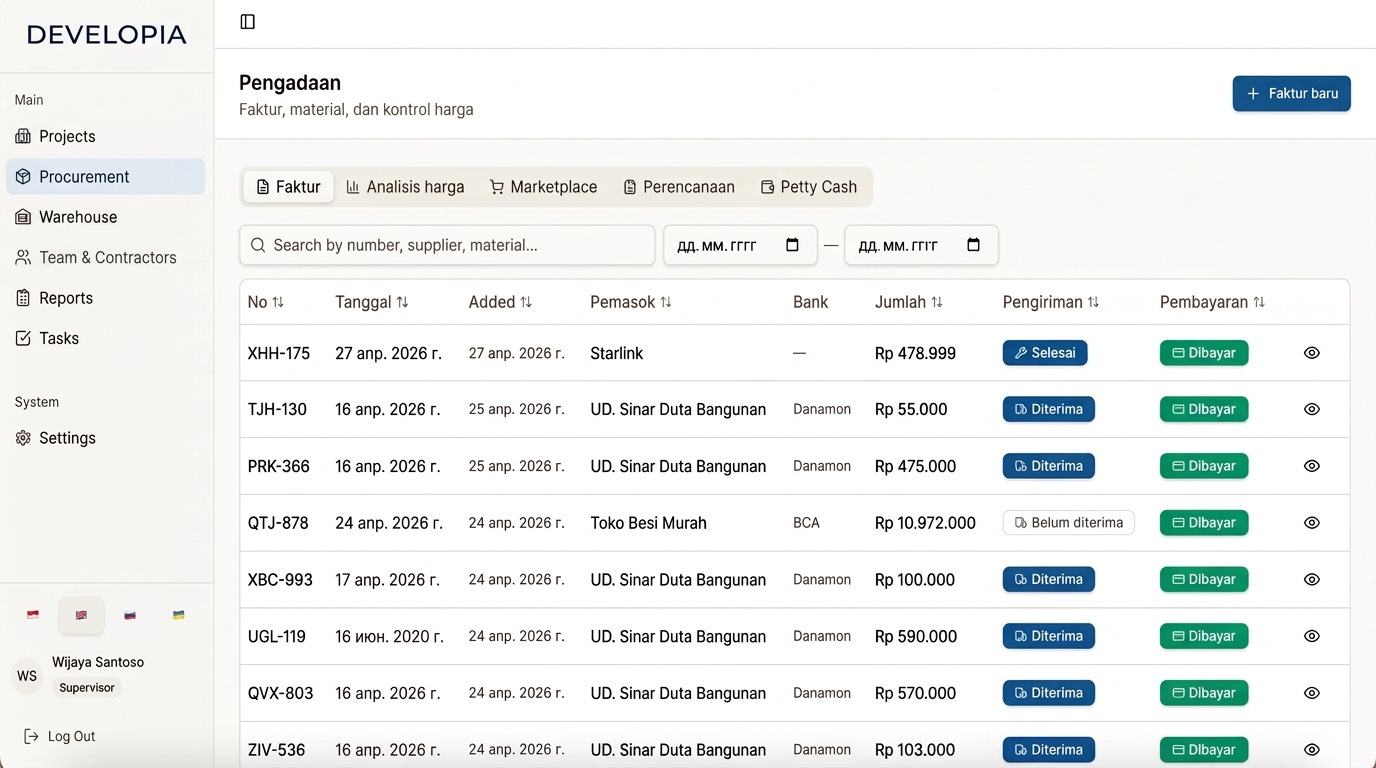Image resolution: width=1376 pixels, height=768 pixels.
Task: Open Projects in the sidebar
Action: (x=106, y=136)
